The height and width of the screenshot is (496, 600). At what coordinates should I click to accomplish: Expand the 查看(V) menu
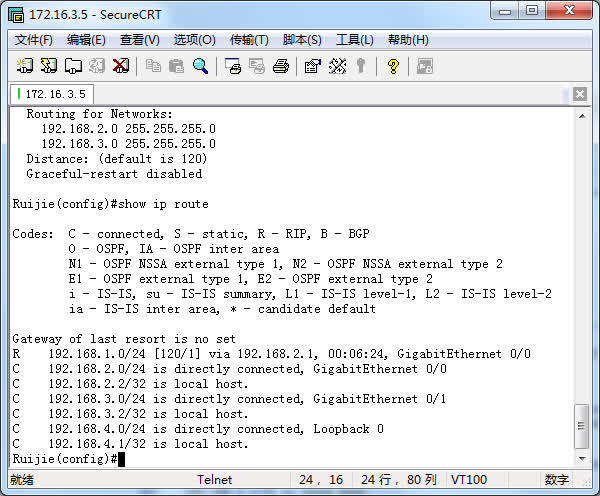point(139,40)
